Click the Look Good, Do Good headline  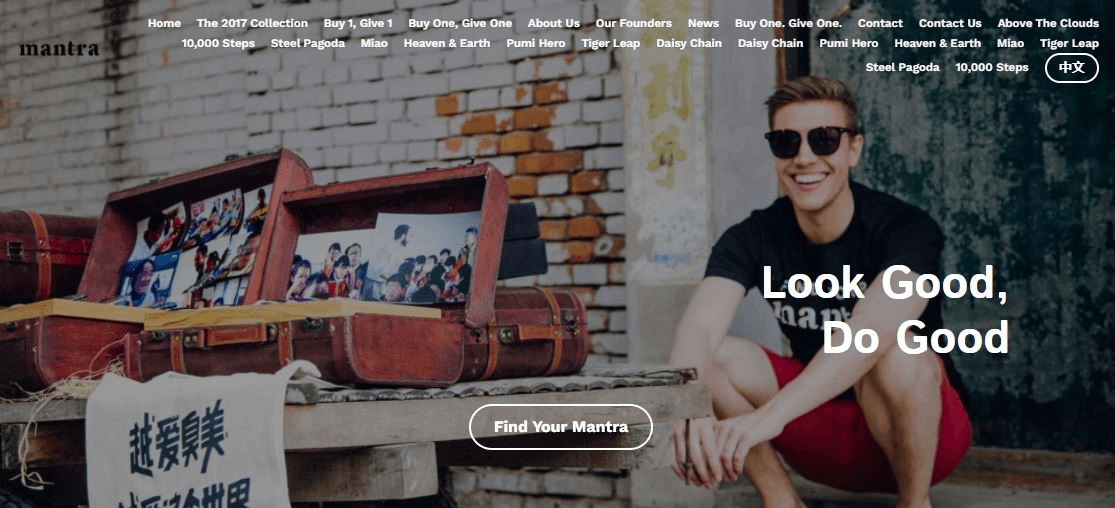(x=885, y=309)
